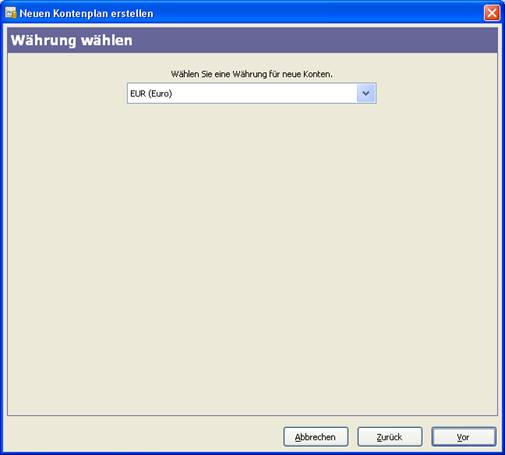The image size is (505, 455).
Task: Click the 'Wählen Sie eine Währung' label
Action: tap(252, 74)
